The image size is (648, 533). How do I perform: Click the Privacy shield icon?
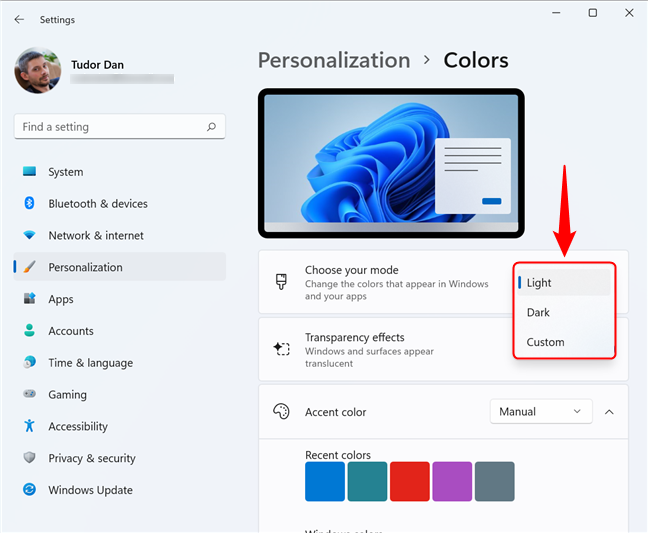coord(29,457)
